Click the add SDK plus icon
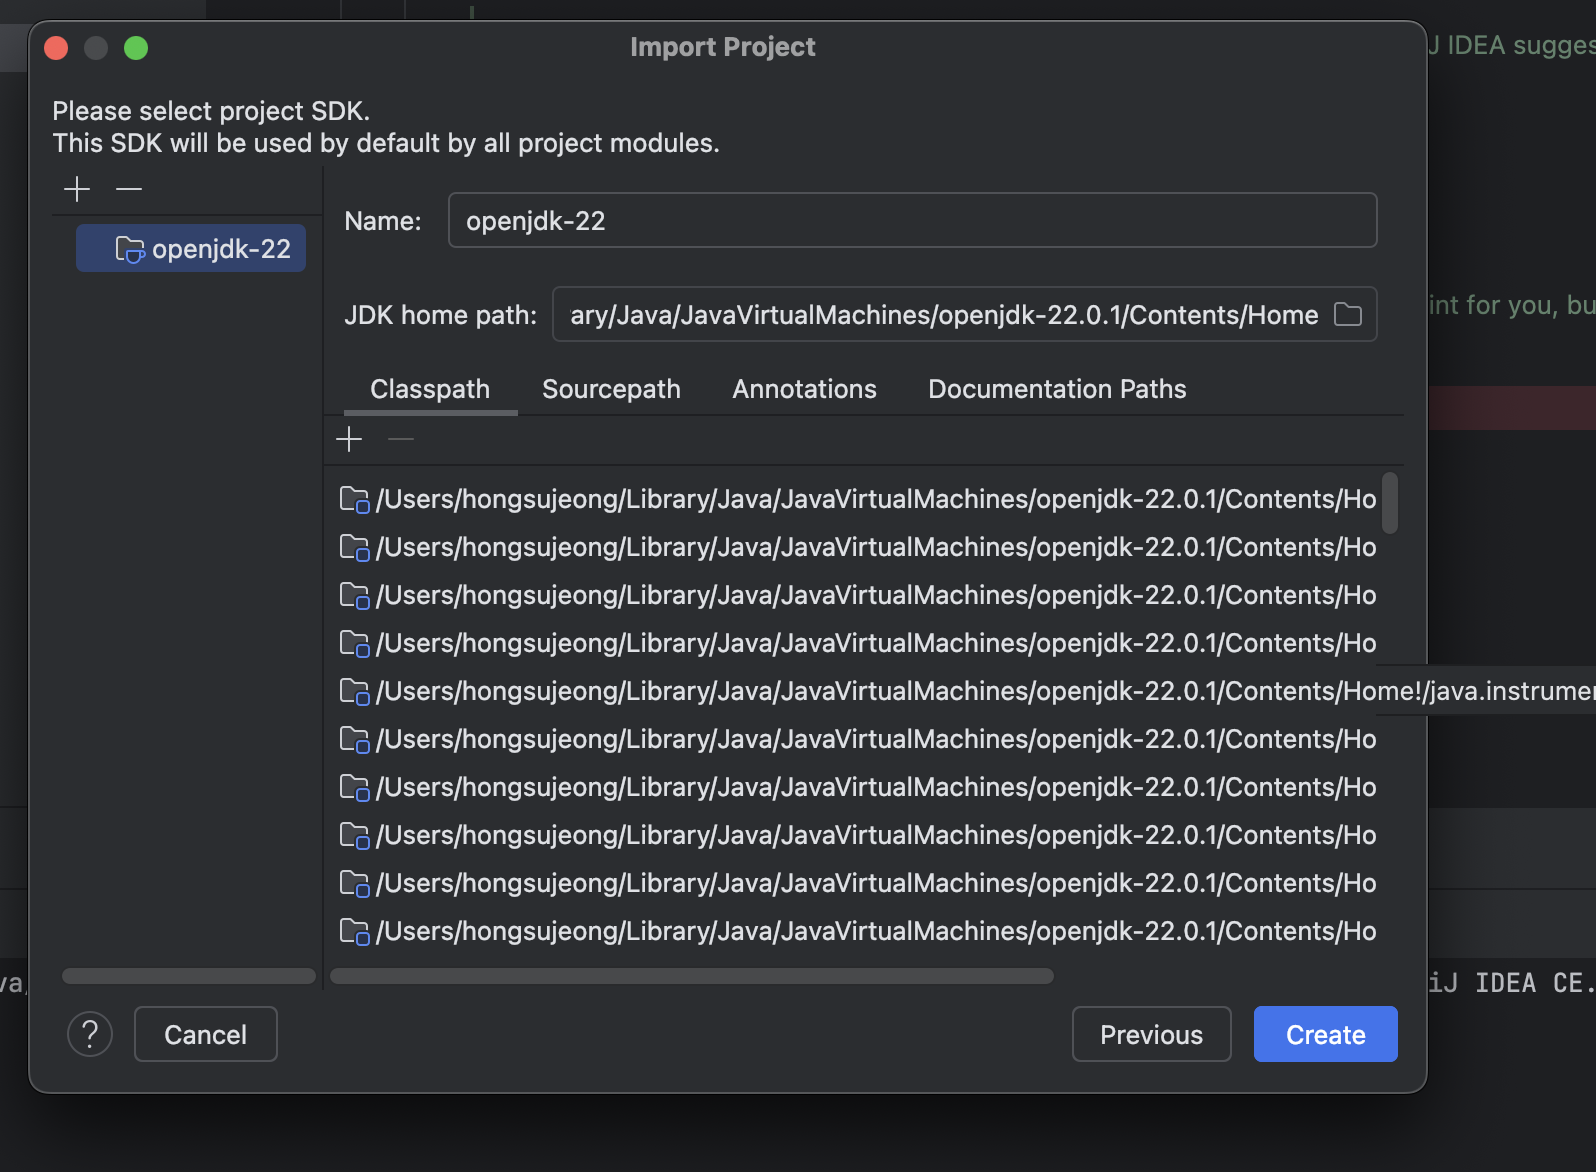The image size is (1596, 1172). coord(77,189)
